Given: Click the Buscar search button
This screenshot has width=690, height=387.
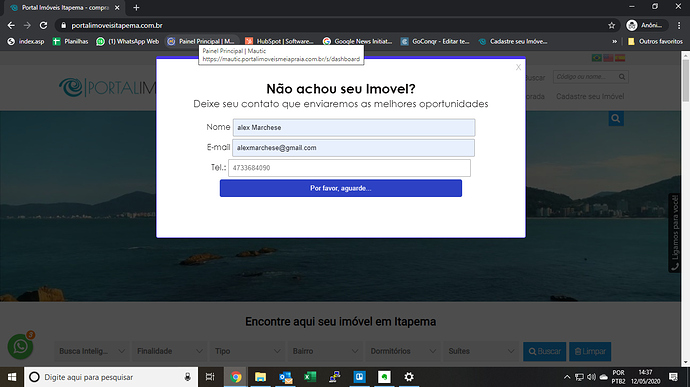Looking at the screenshot, I should [544, 351].
